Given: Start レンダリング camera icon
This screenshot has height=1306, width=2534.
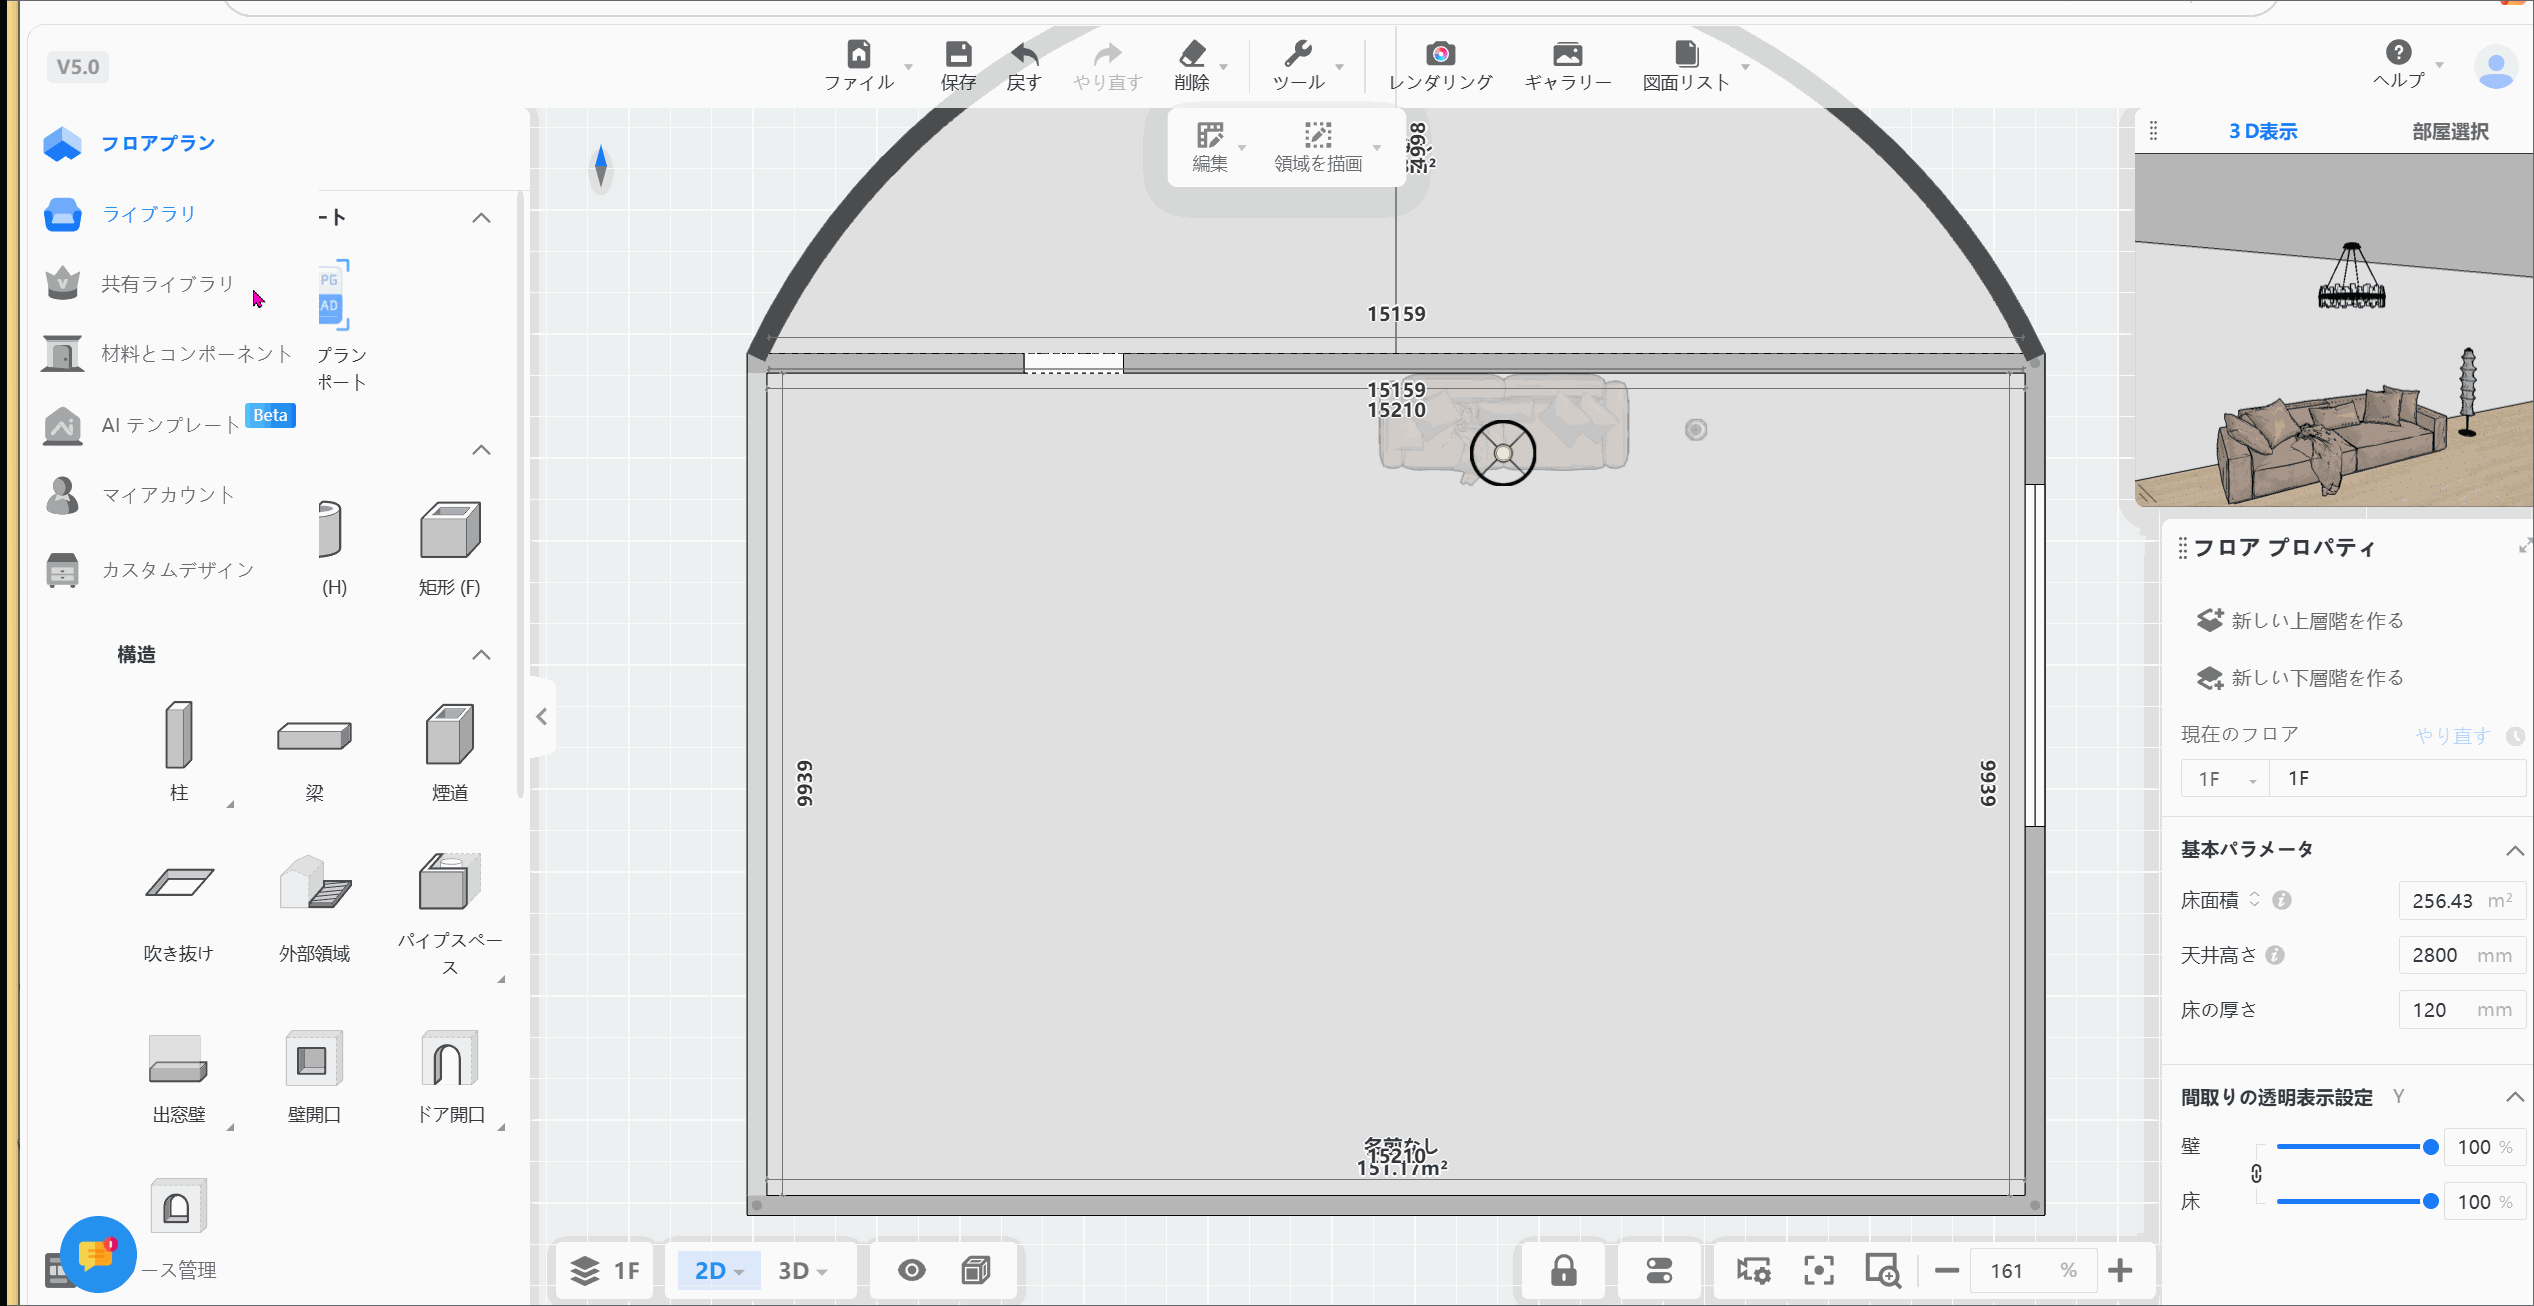Looking at the screenshot, I should [x=1440, y=53].
